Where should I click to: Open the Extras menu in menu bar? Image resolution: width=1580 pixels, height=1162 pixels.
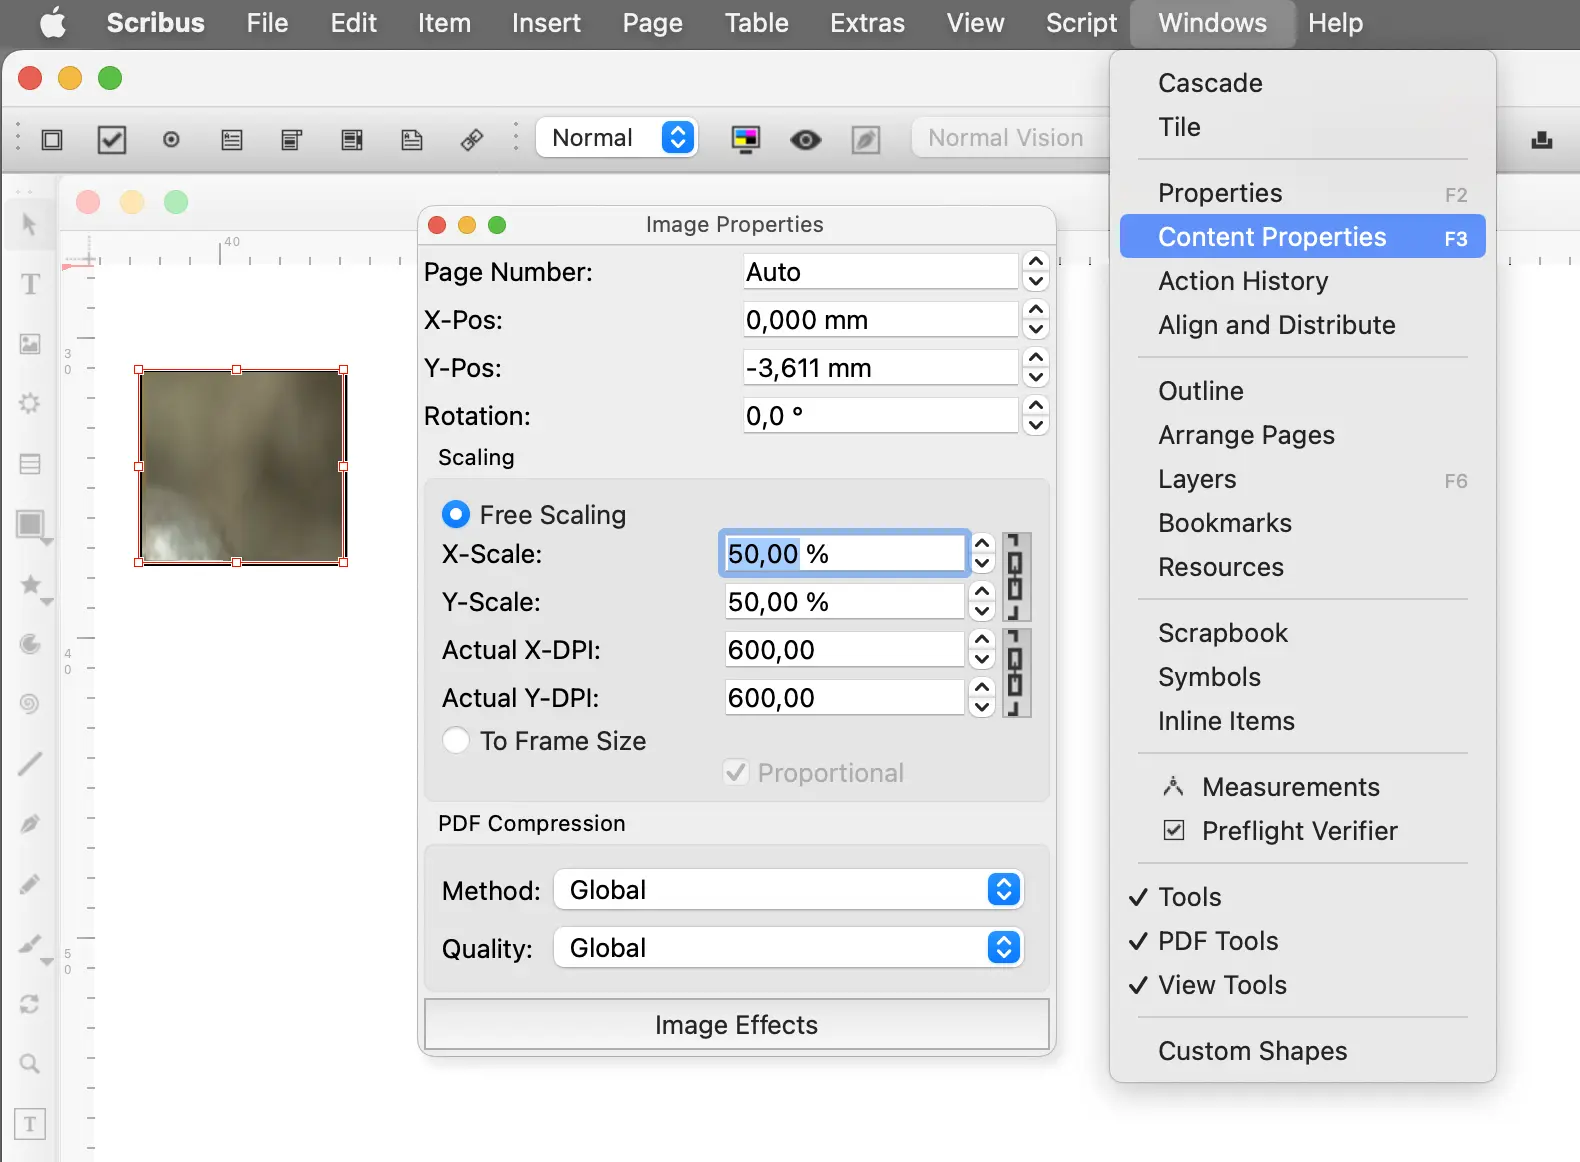[x=867, y=23]
